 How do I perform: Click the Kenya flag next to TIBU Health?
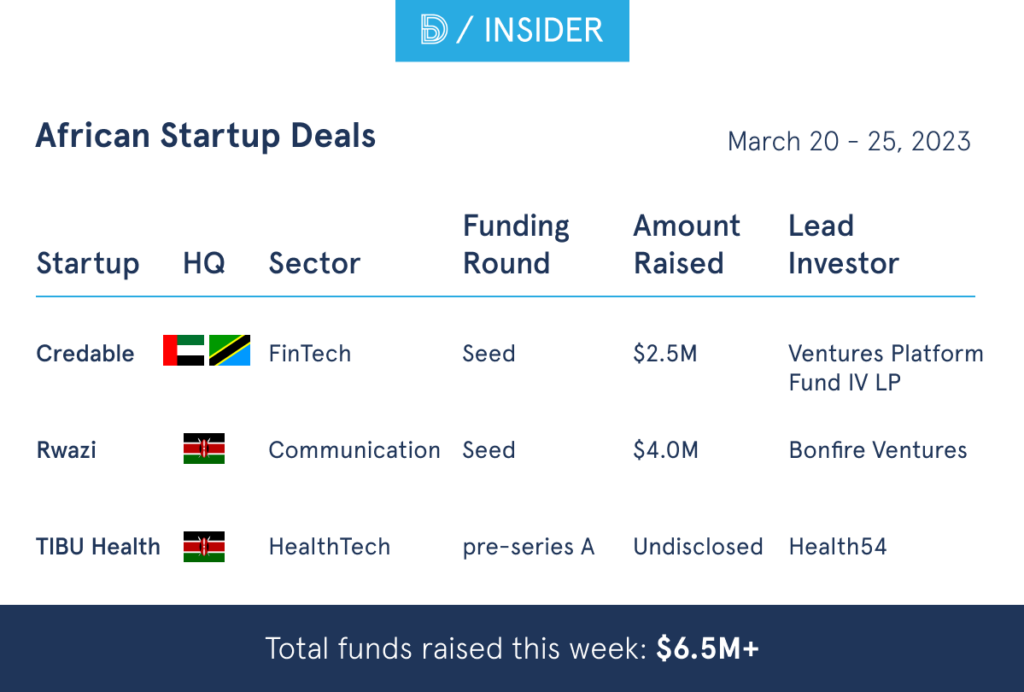click(x=204, y=547)
